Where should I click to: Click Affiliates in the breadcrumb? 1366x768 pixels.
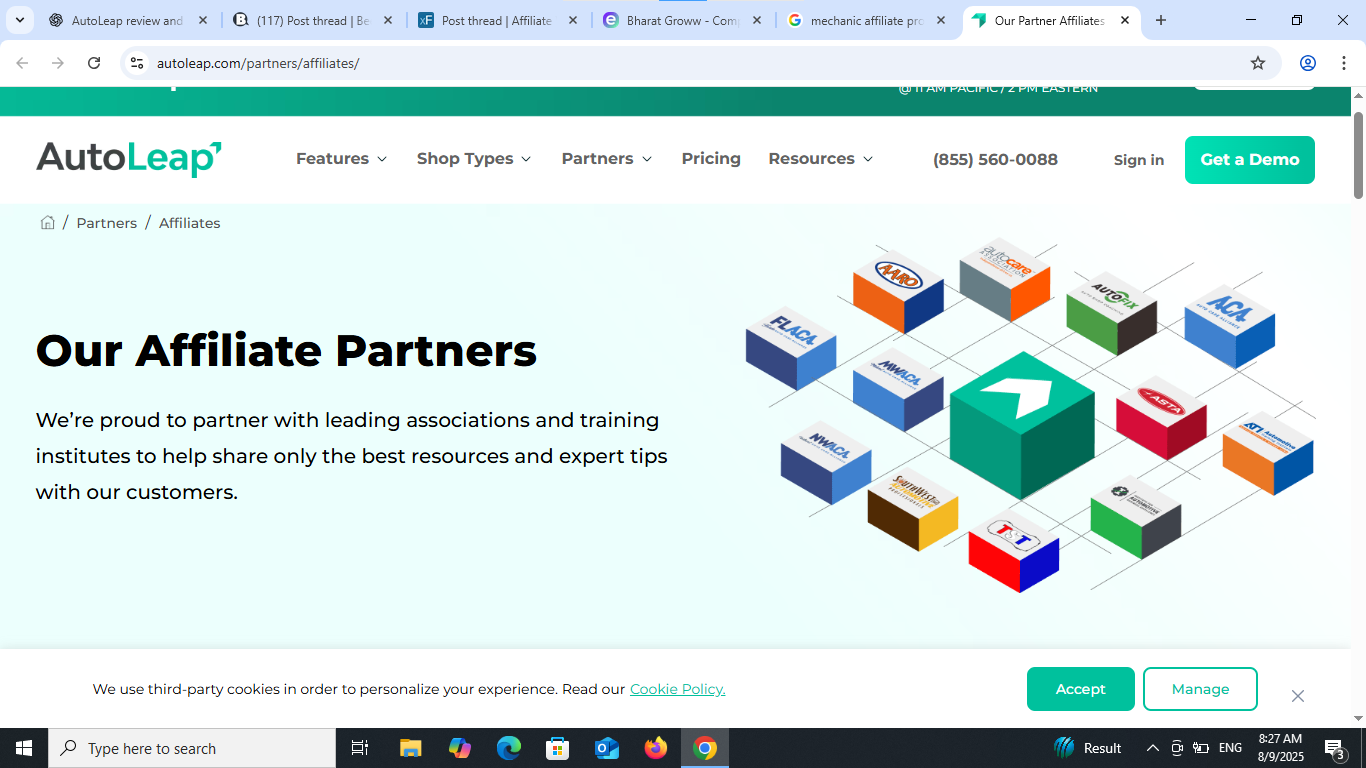pos(190,223)
